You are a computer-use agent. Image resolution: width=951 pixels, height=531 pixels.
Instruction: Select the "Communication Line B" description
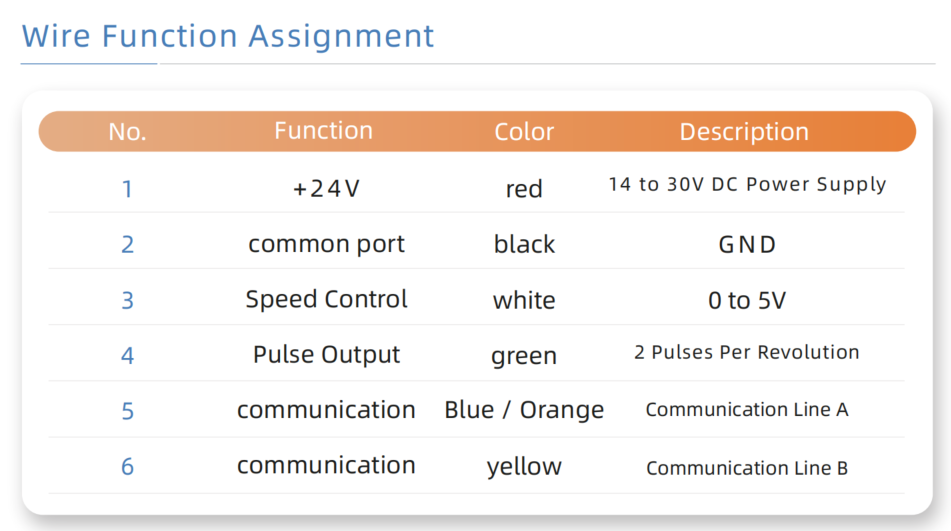tap(747, 468)
